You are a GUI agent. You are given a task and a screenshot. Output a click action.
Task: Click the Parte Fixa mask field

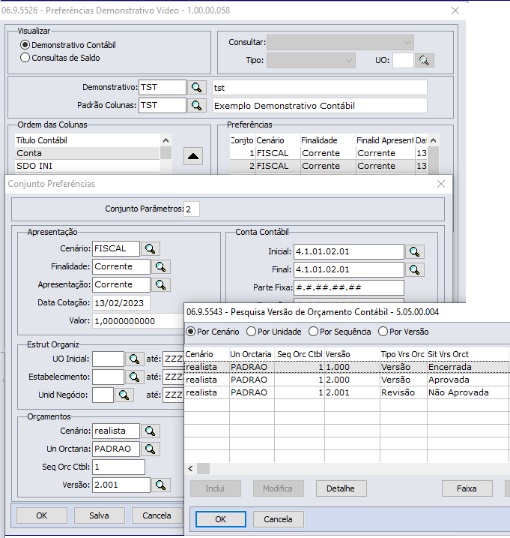(349, 288)
